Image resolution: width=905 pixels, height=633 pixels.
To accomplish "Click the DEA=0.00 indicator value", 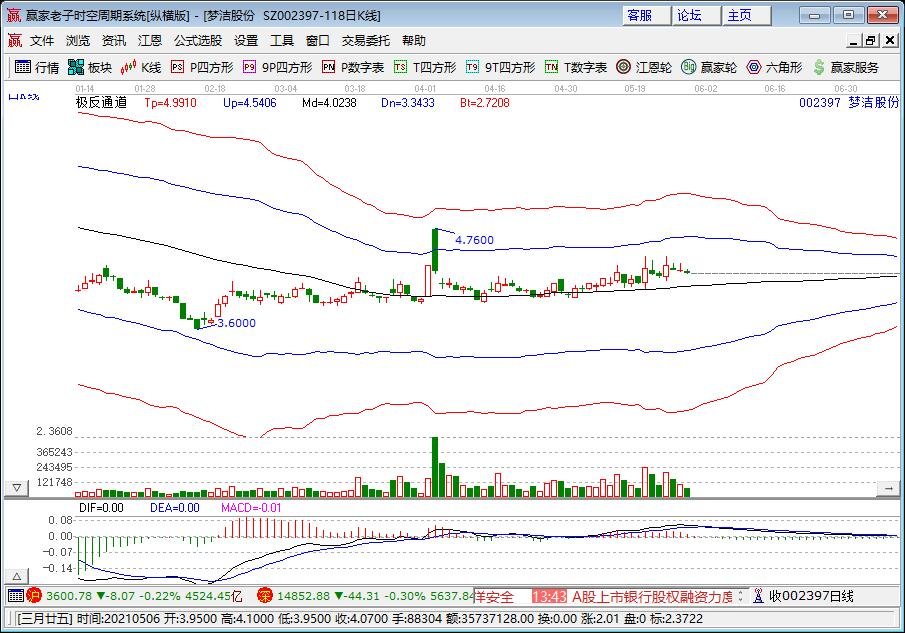I will [x=175, y=508].
